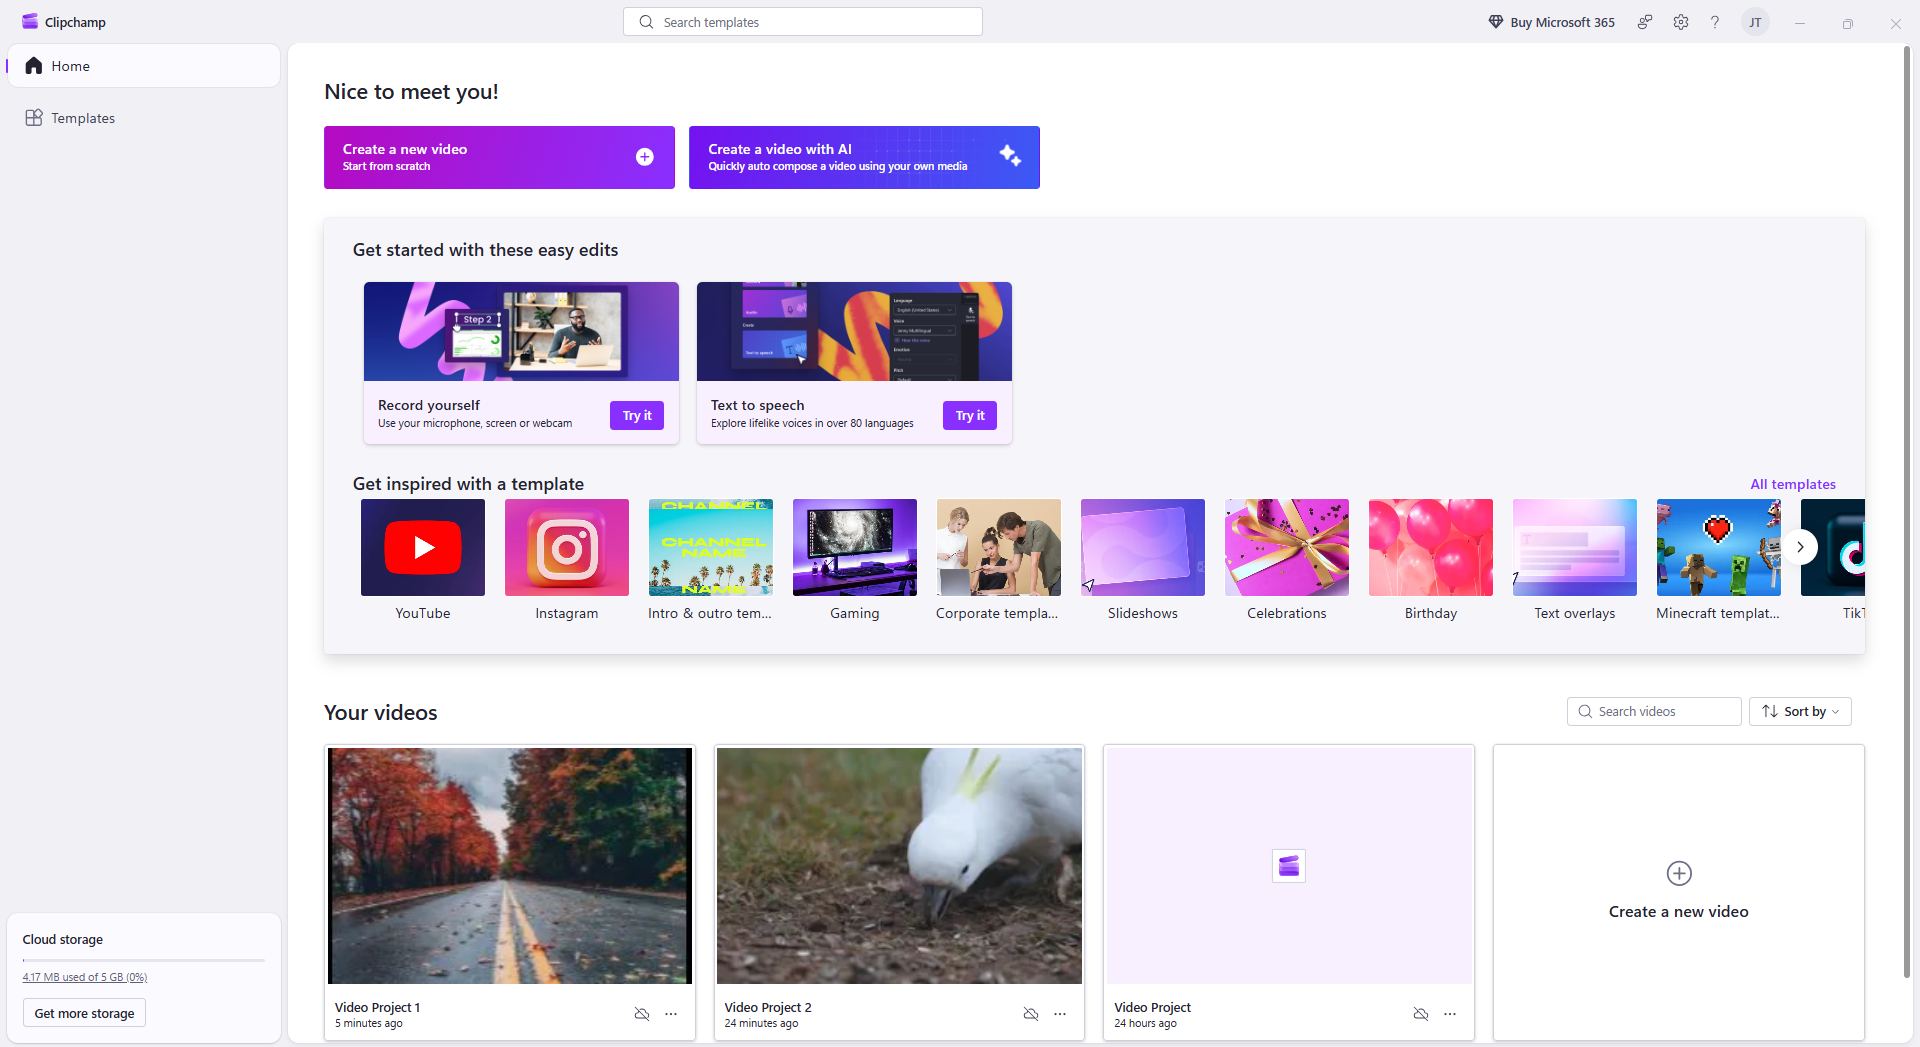Open the Help question mark icon
The image size is (1920, 1047).
coord(1715,22)
